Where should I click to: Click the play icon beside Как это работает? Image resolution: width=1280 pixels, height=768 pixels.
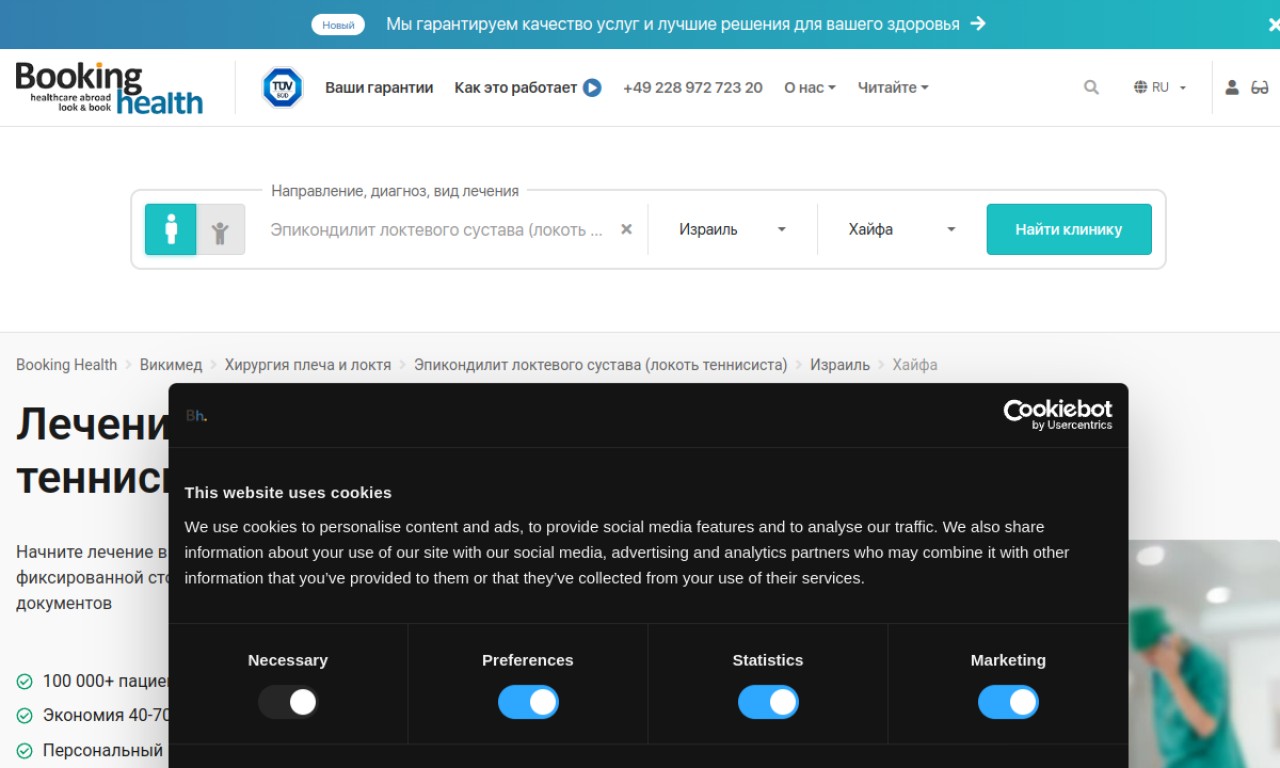[592, 88]
